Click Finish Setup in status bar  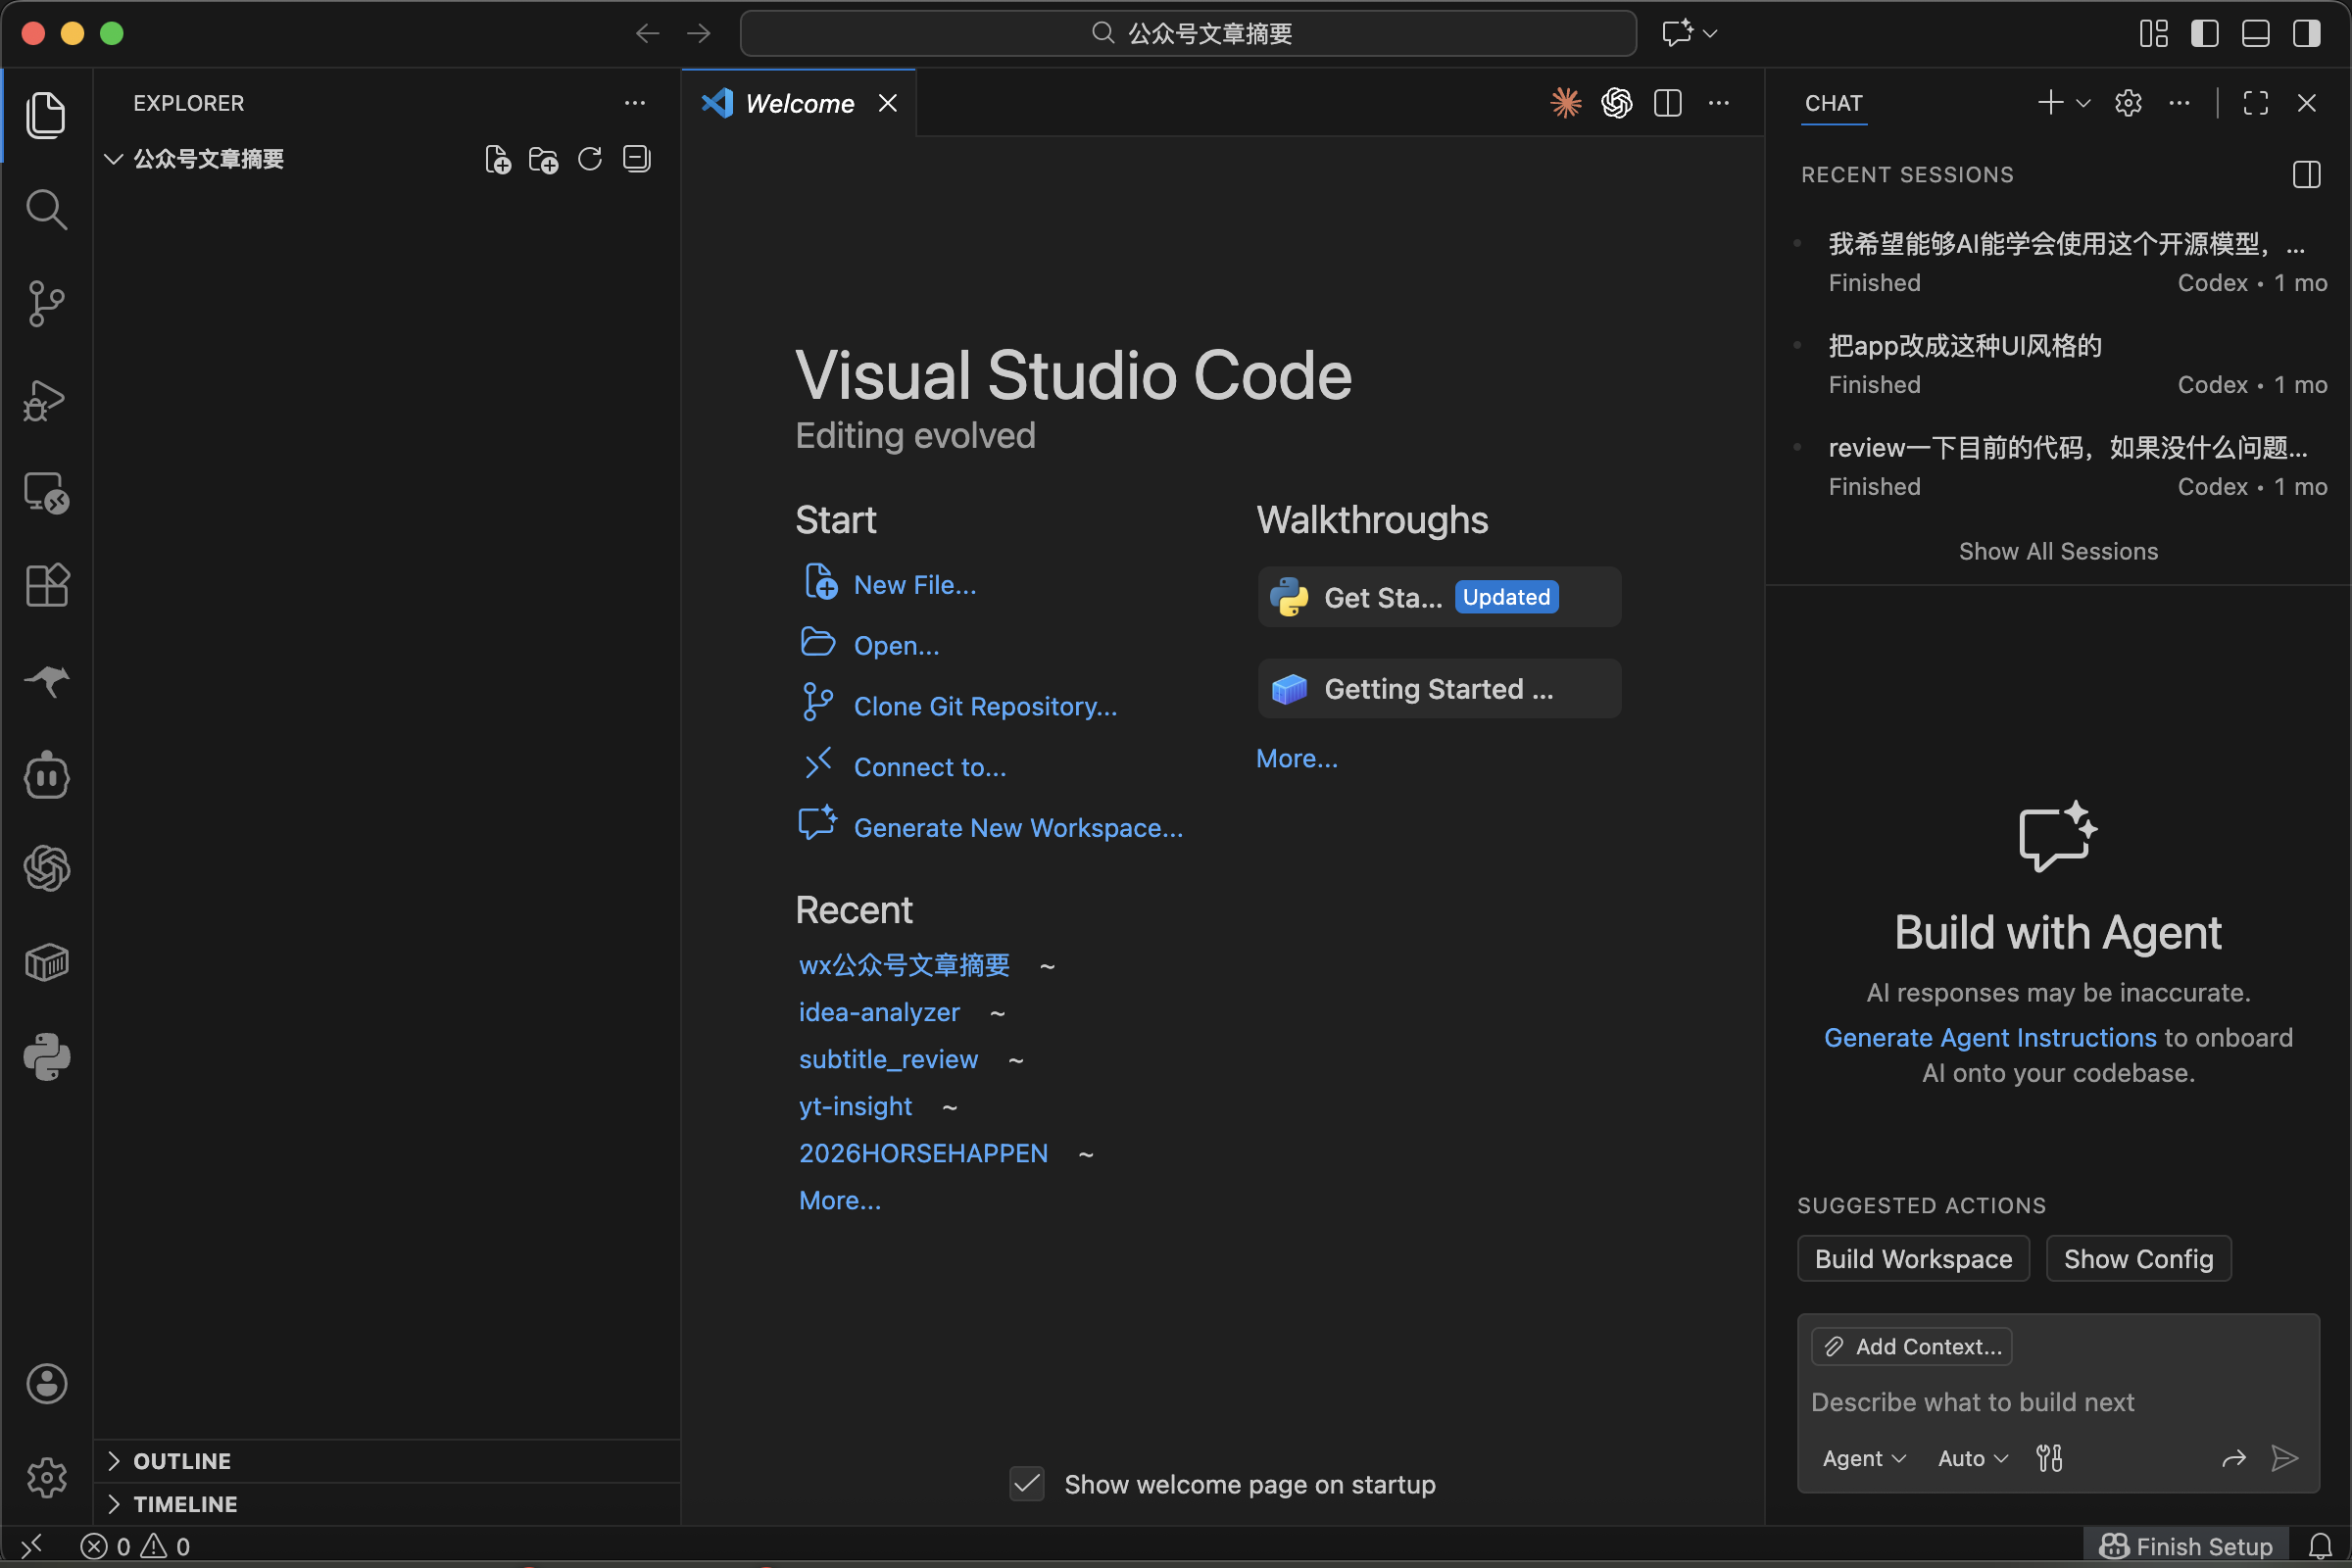click(x=2186, y=1546)
